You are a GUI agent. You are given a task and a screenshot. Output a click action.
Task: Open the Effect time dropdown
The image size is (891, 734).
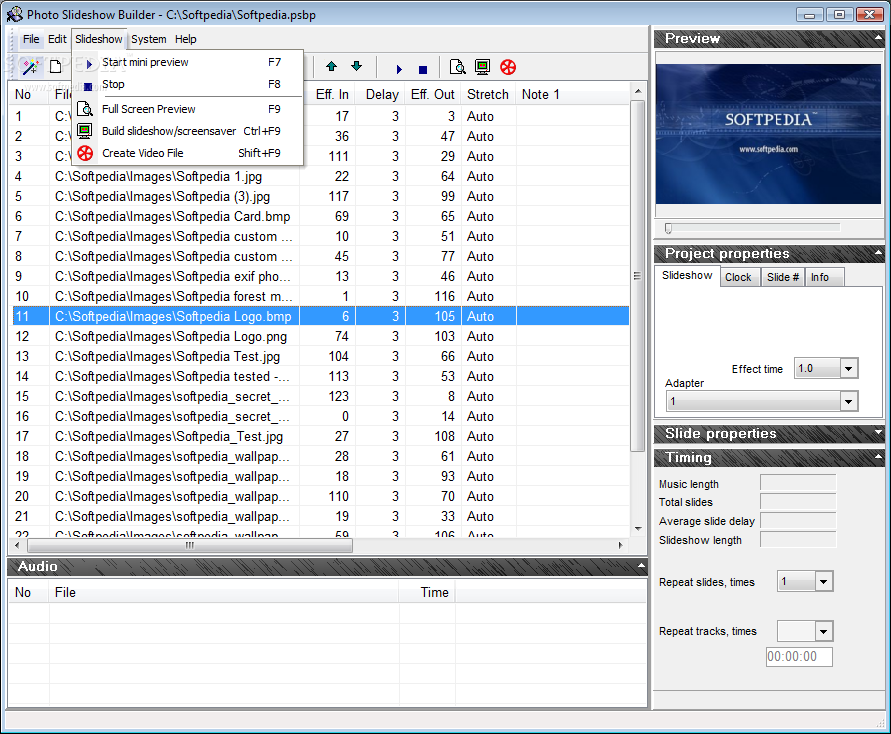click(x=848, y=369)
